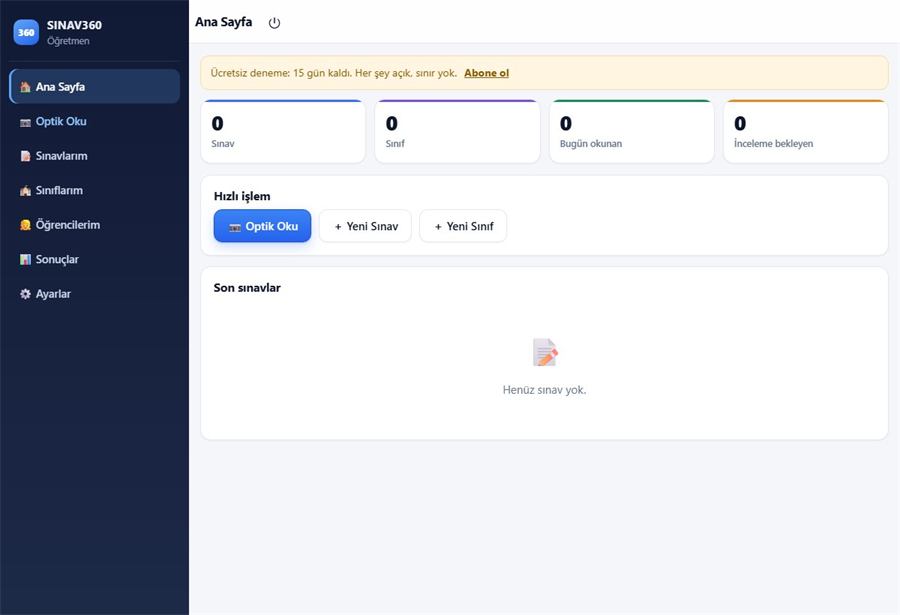Viewport: 900px width, 615px height.
Task: Add a new class with Yeni Sınıf
Action: (463, 226)
